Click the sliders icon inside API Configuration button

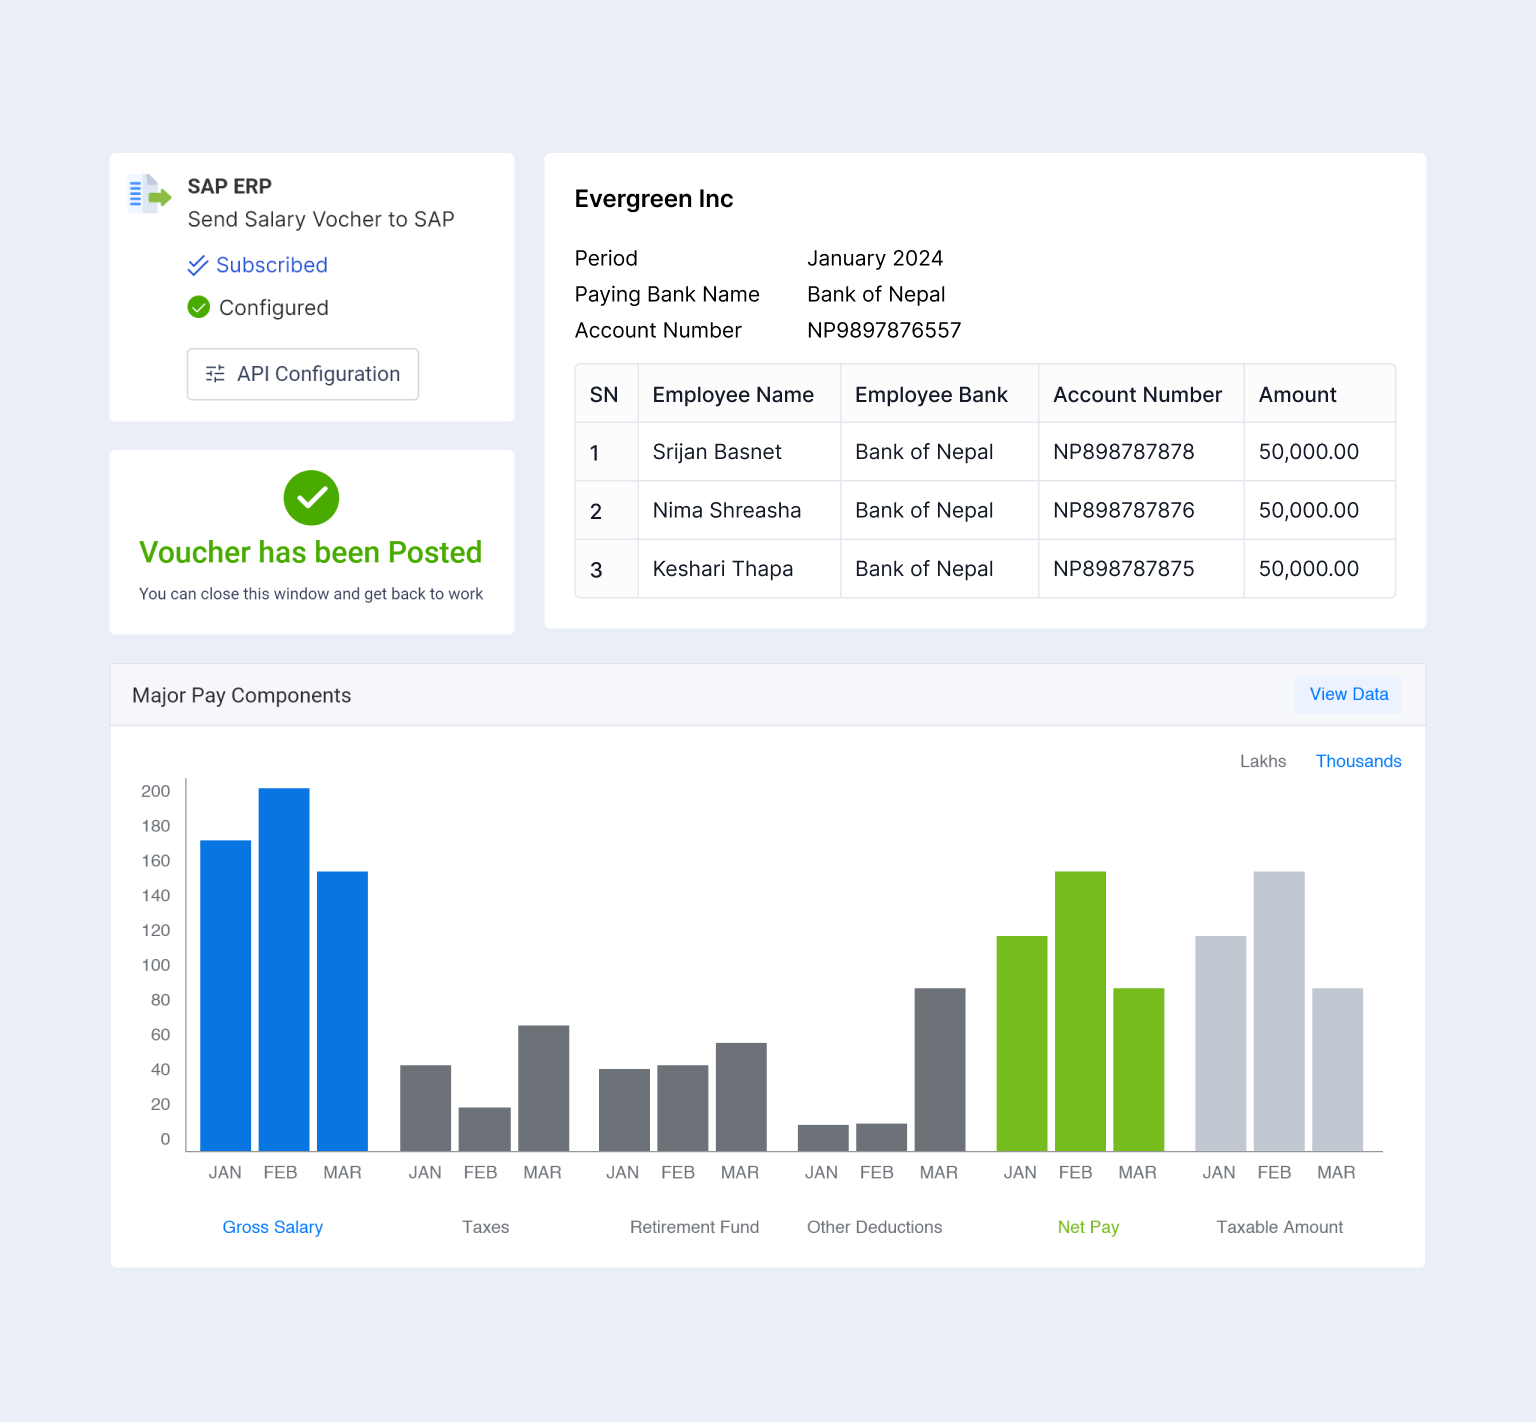pyautogui.click(x=214, y=373)
